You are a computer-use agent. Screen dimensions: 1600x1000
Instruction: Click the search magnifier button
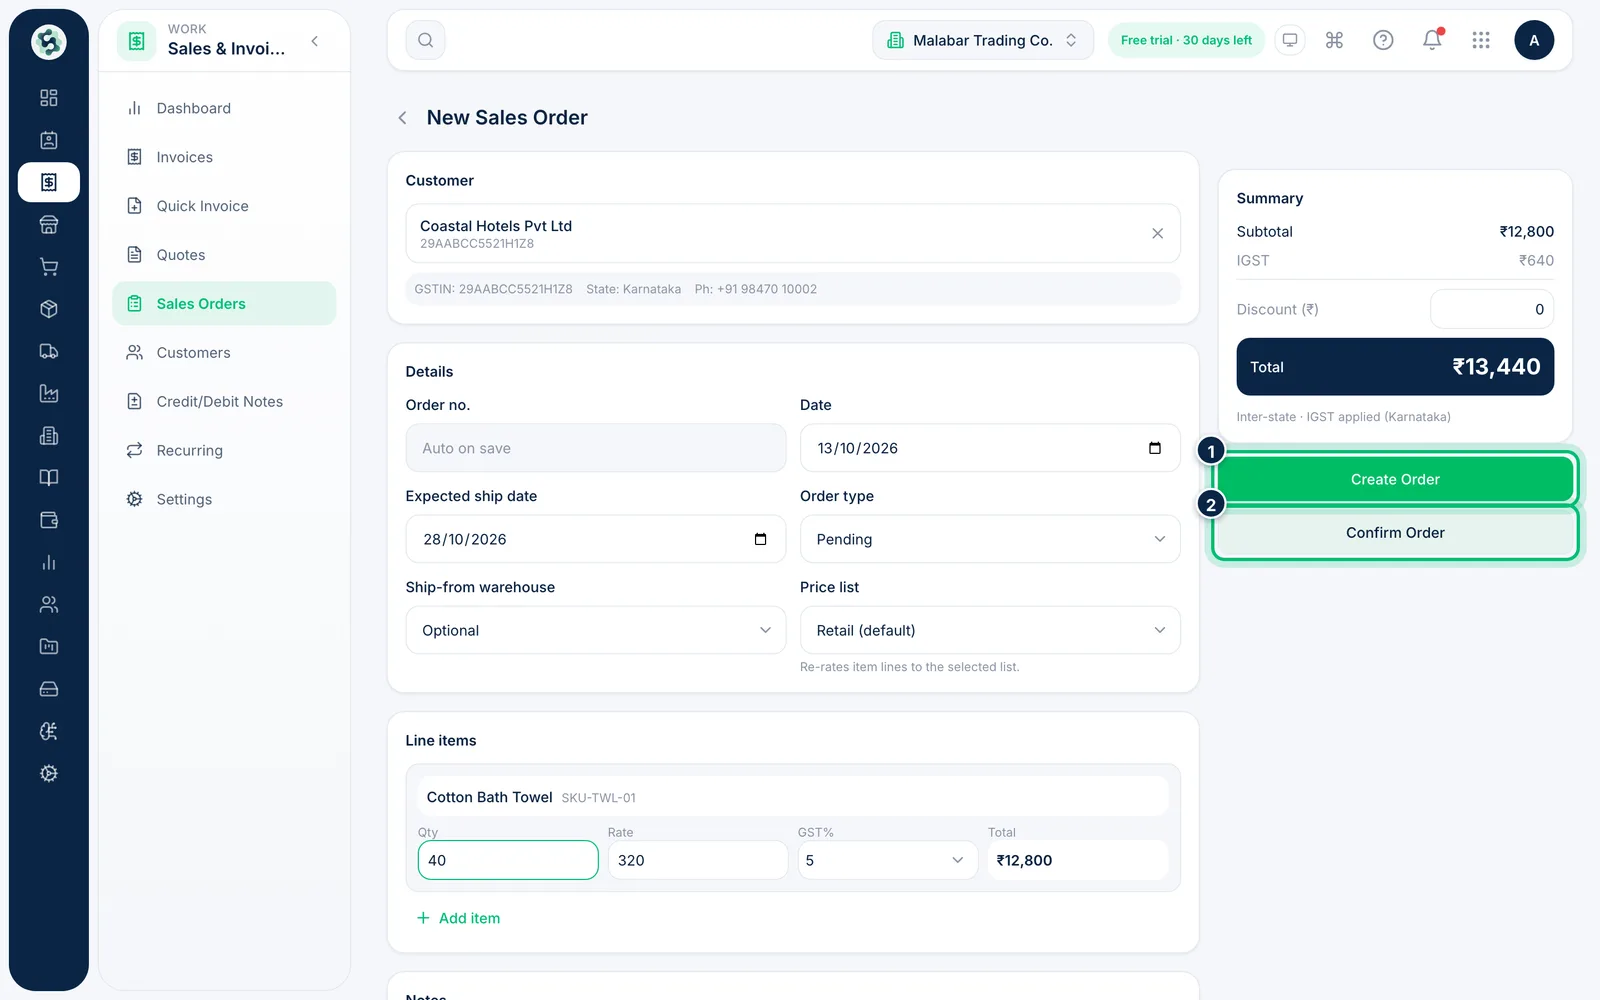click(426, 40)
